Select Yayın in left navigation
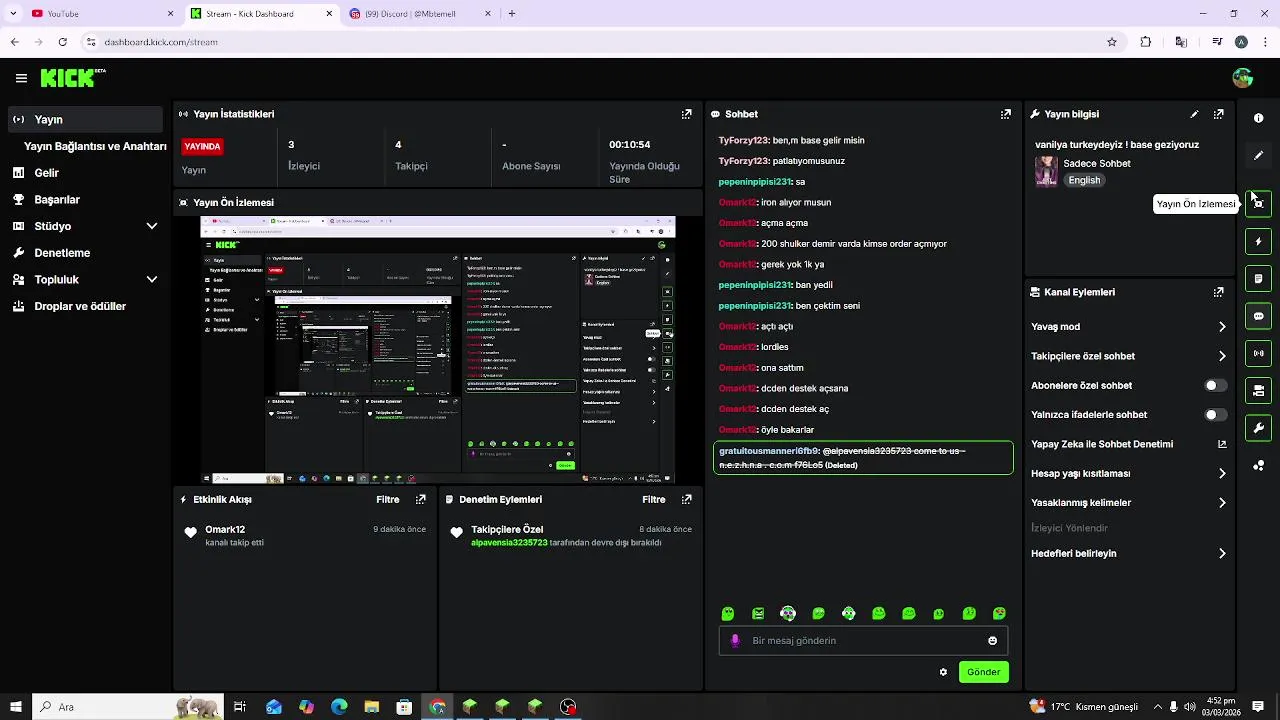The height and width of the screenshot is (720, 1280). pyautogui.click(x=85, y=119)
